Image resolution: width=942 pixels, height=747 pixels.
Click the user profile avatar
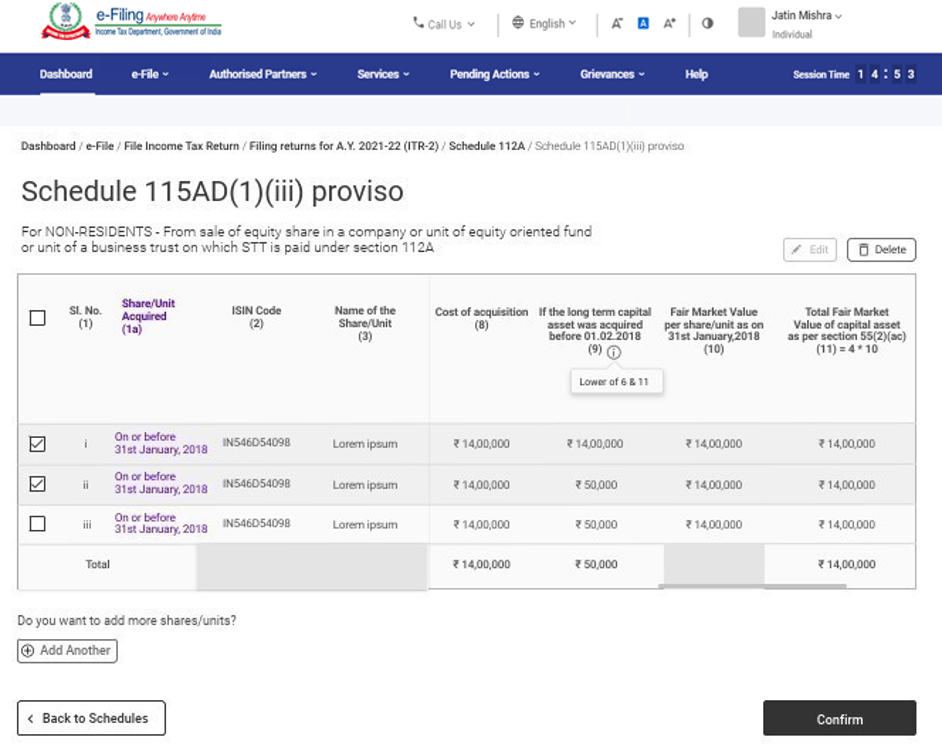[751, 23]
